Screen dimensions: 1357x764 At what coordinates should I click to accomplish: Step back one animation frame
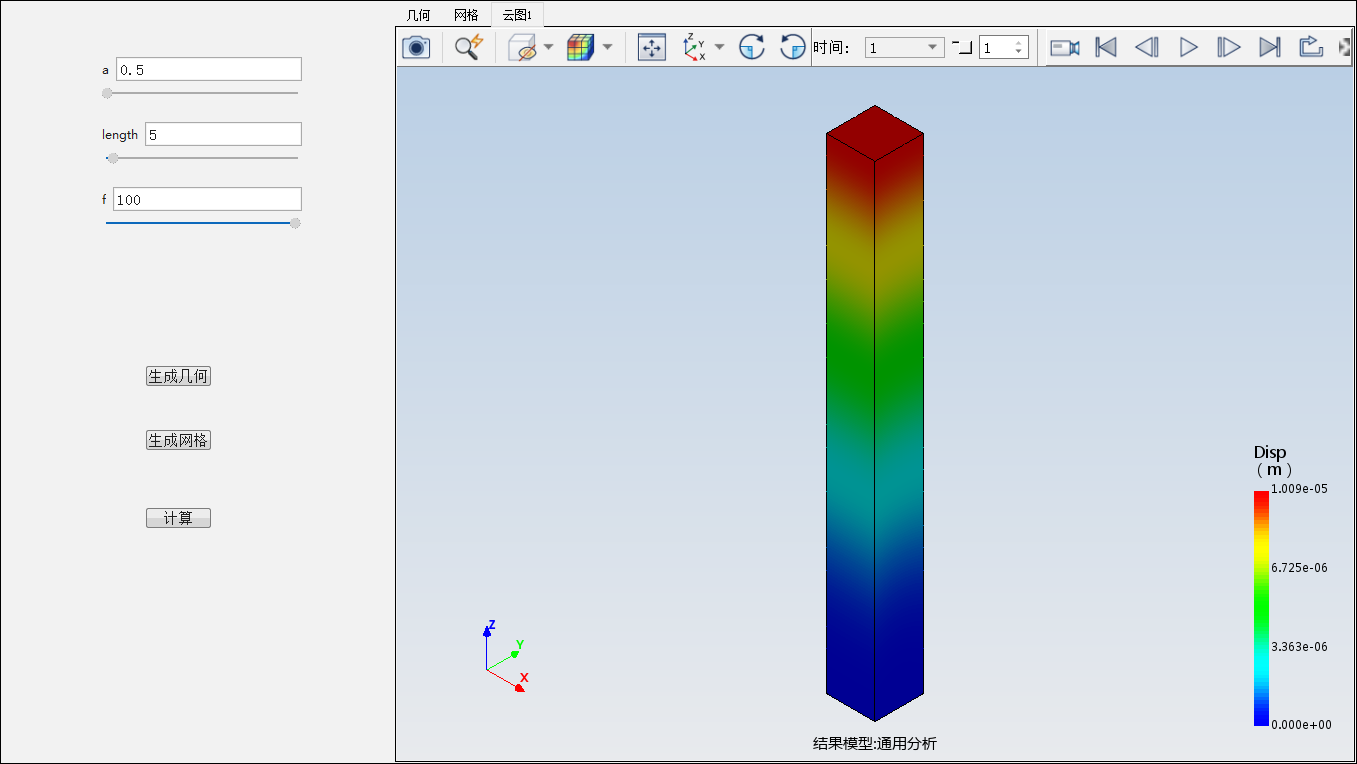tap(1147, 47)
